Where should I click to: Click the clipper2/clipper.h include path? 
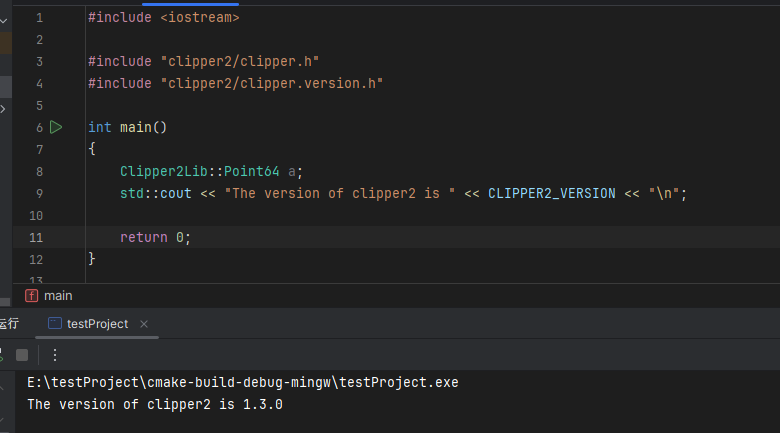240,61
